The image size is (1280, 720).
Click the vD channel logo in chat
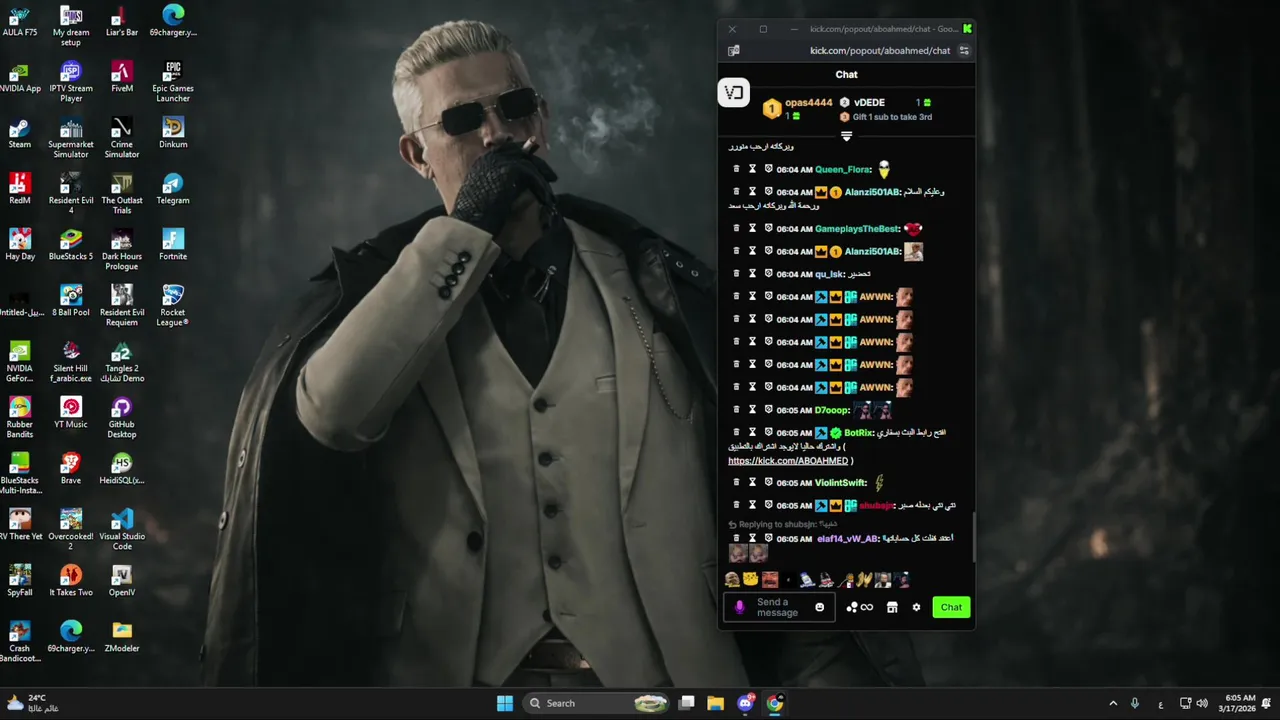tap(734, 93)
